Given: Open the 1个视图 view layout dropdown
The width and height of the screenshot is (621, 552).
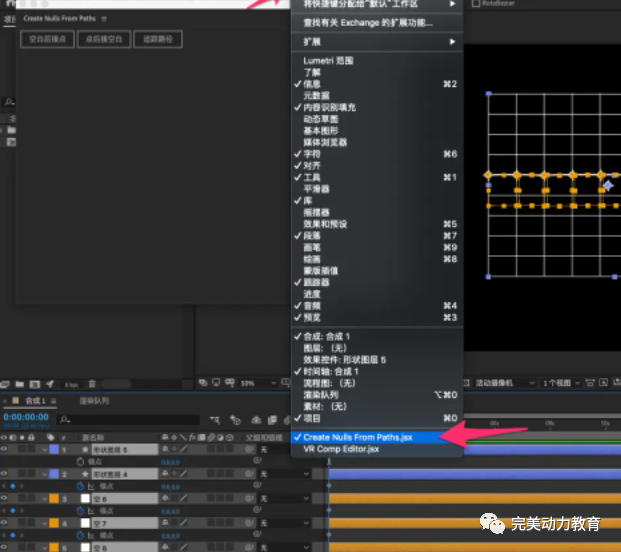Looking at the screenshot, I should coord(561,383).
